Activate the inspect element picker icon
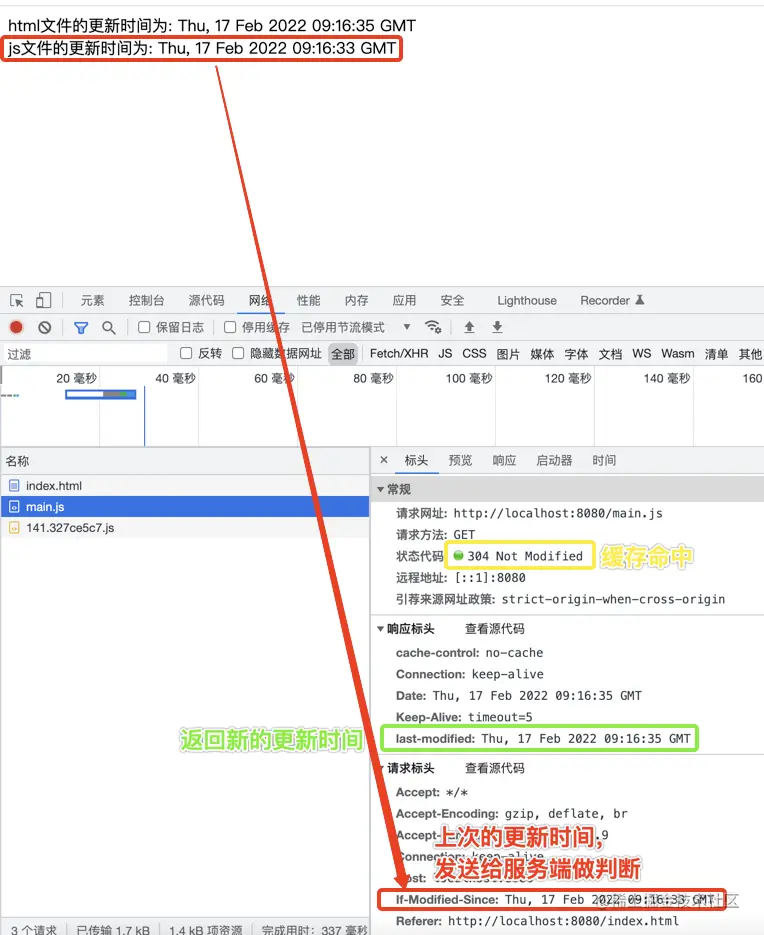Image resolution: width=764 pixels, height=935 pixels. tap(17, 300)
